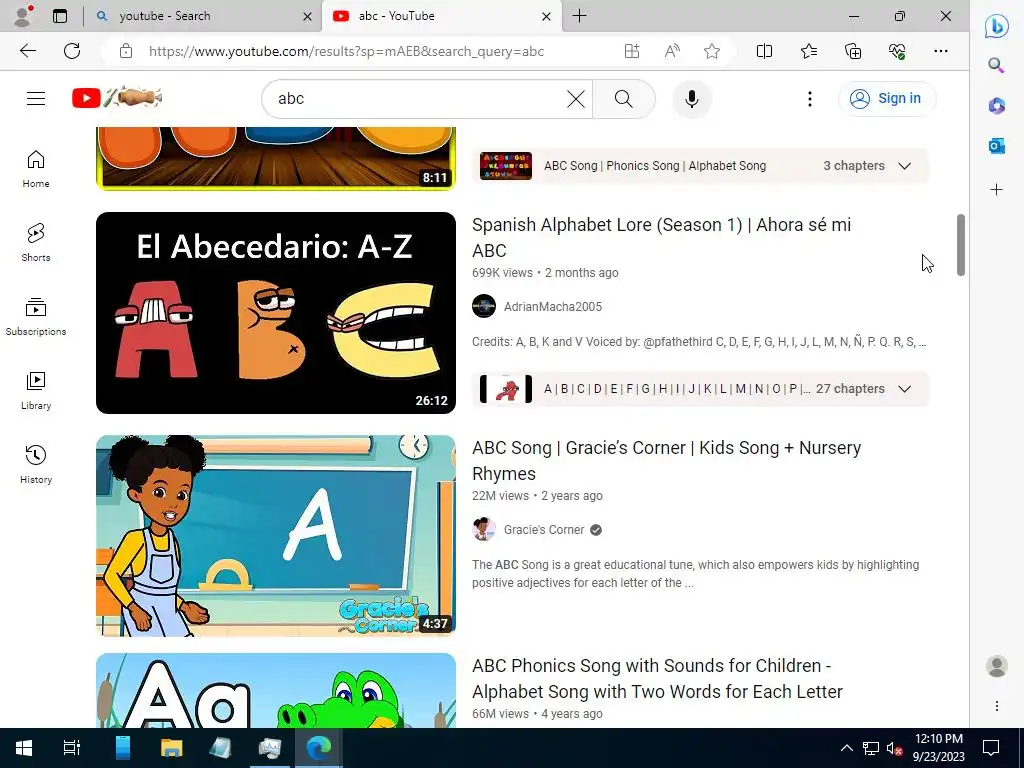The width and height of the screenshot is (1024, 768).
Task: Open YouTube settings three-dot menu
Action: click(x=810, y=99)
